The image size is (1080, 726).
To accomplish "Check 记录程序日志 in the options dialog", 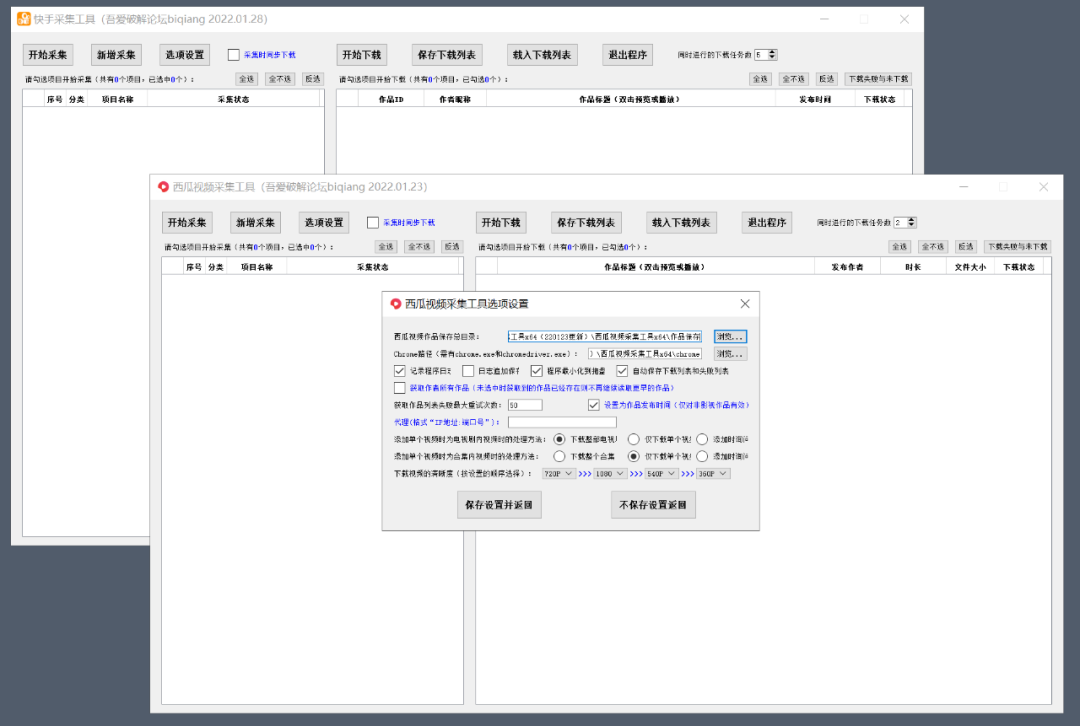I will pyautogui.click(x=399, y=371).
